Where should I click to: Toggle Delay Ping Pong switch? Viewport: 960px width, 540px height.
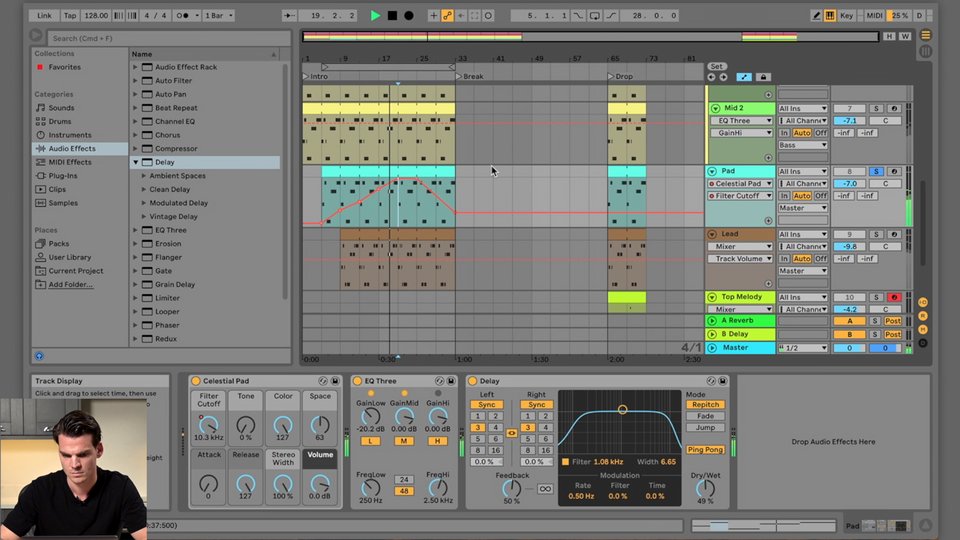[x=705, y=449]
